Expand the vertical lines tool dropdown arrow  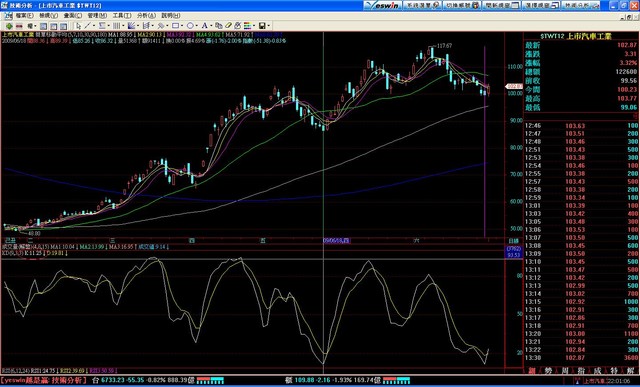[x=123, y=26]
